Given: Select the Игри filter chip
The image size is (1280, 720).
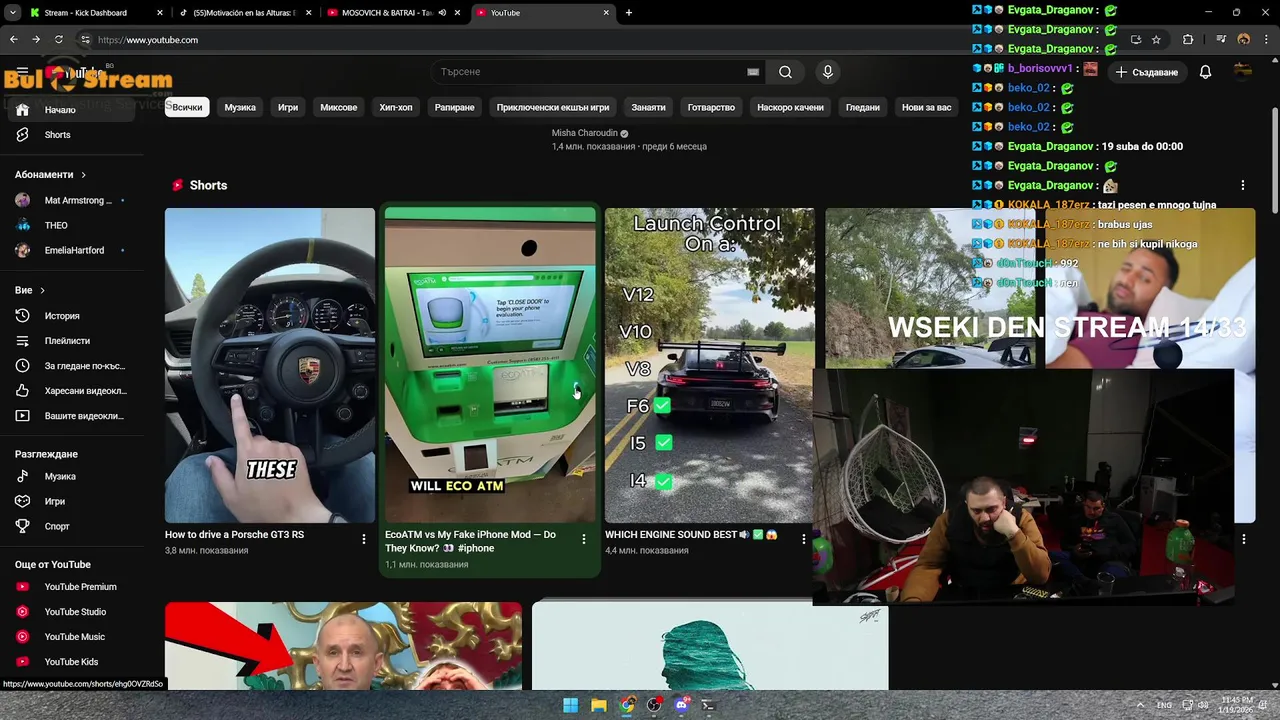Looking at the screenshot, I should pos(288,107).
